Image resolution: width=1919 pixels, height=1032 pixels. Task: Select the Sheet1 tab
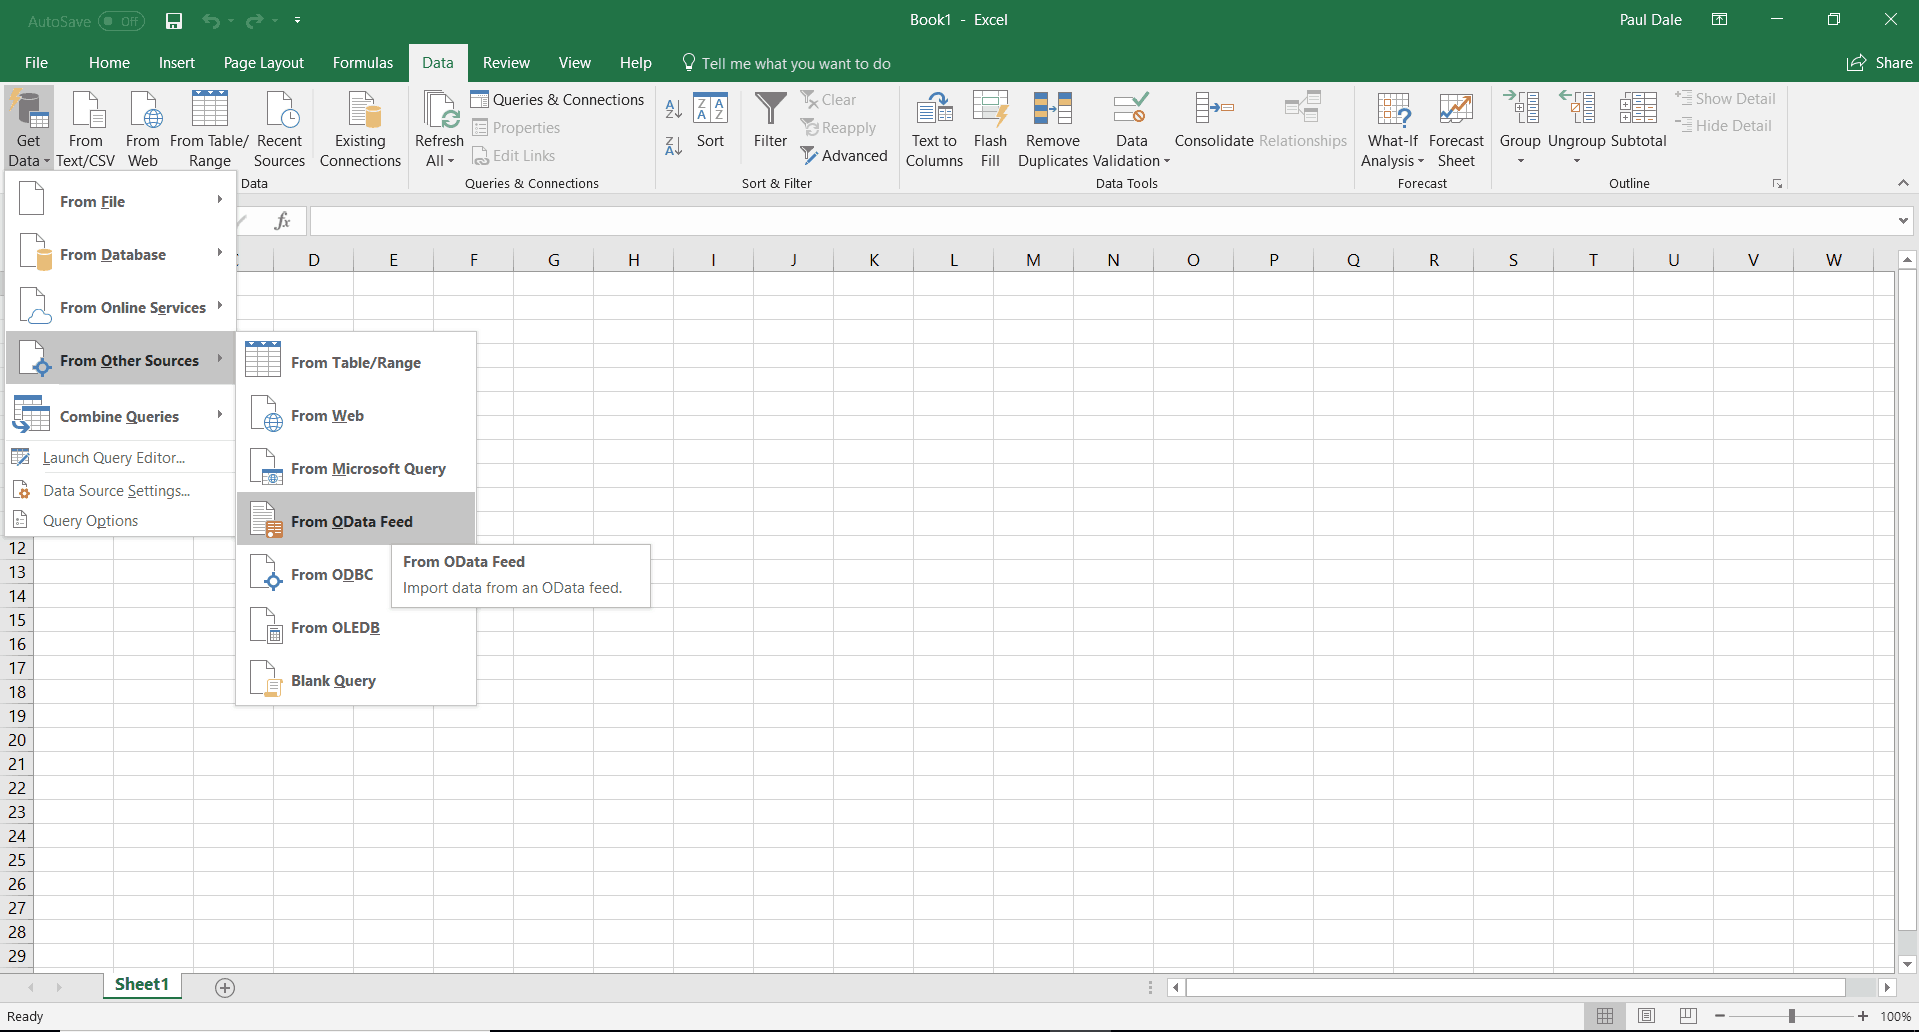tap(142, 985)
